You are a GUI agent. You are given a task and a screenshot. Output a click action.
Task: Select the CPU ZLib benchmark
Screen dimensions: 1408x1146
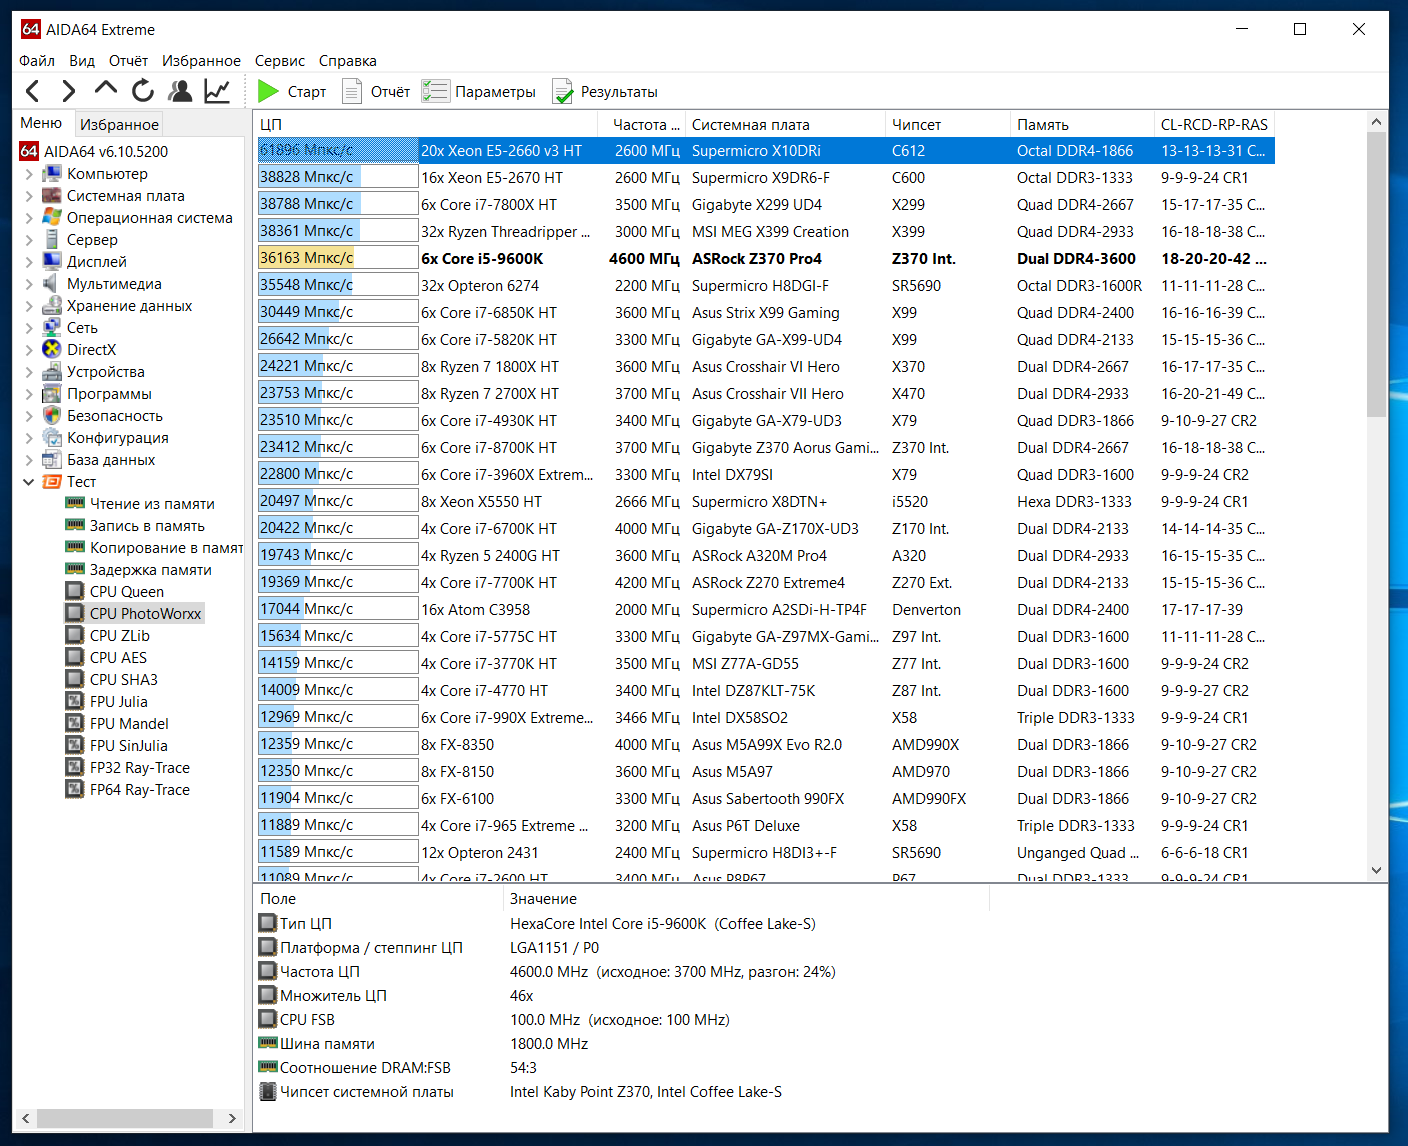coord(120,635)
